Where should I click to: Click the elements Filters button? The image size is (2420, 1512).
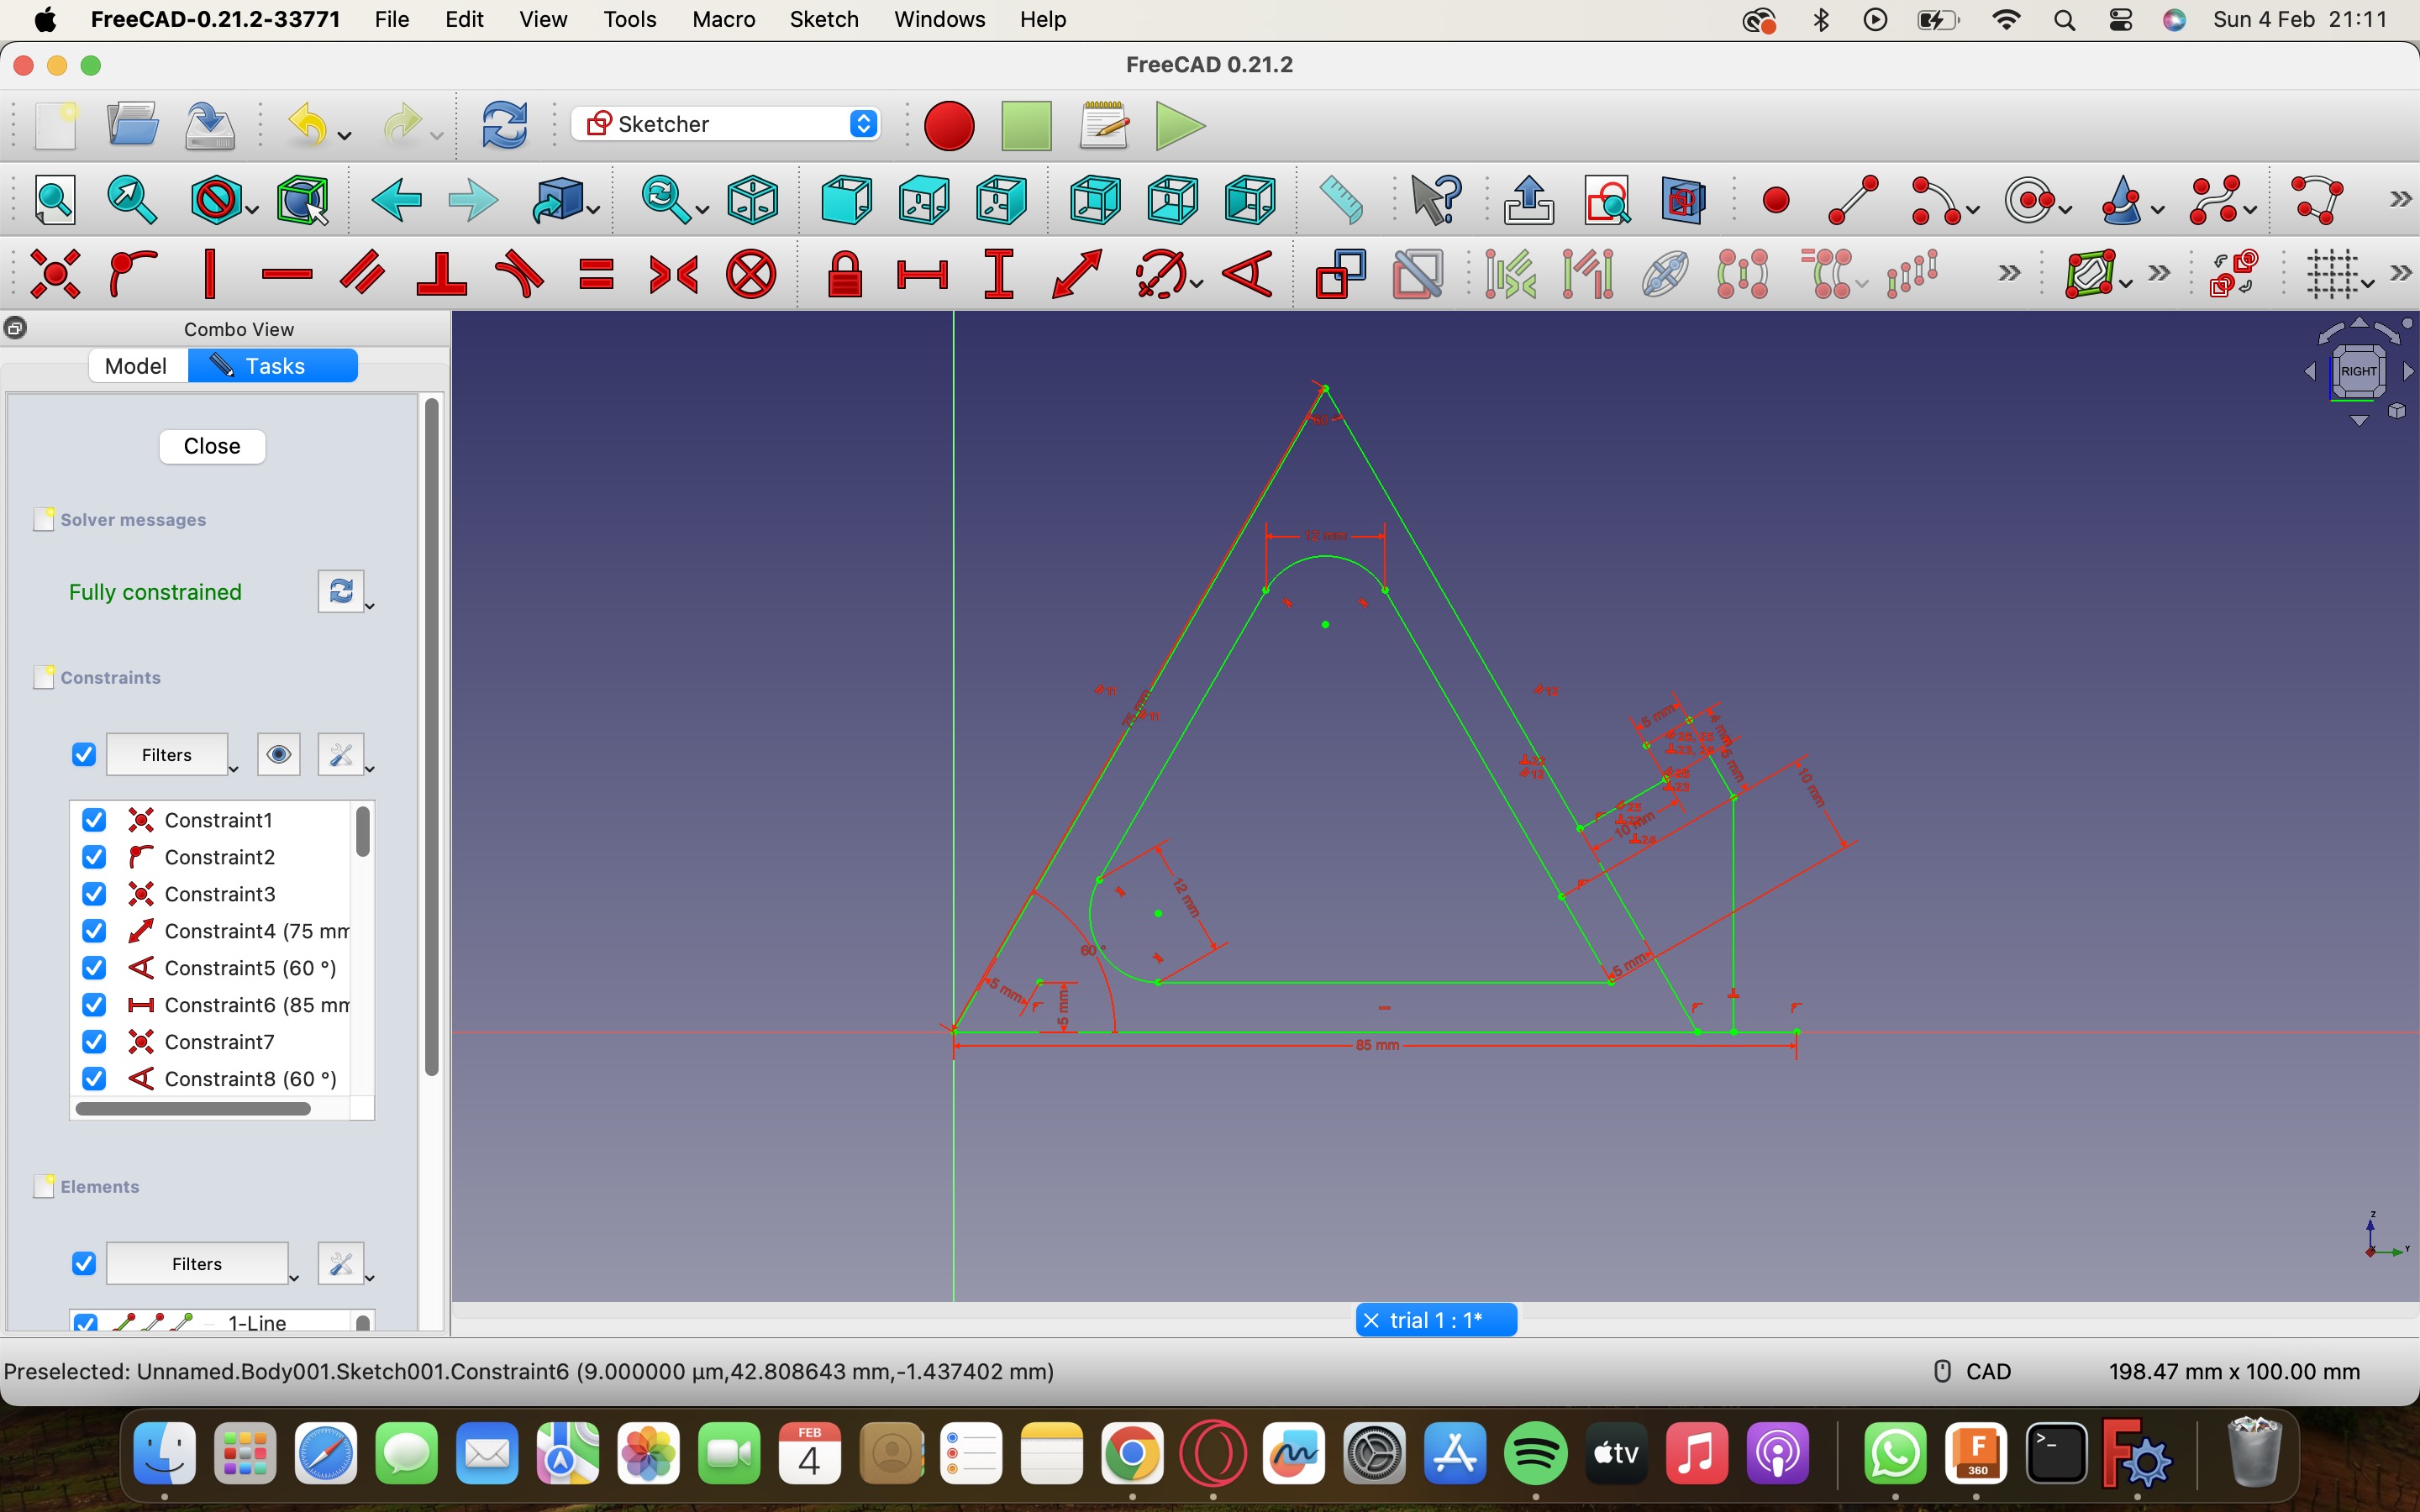197,1264
